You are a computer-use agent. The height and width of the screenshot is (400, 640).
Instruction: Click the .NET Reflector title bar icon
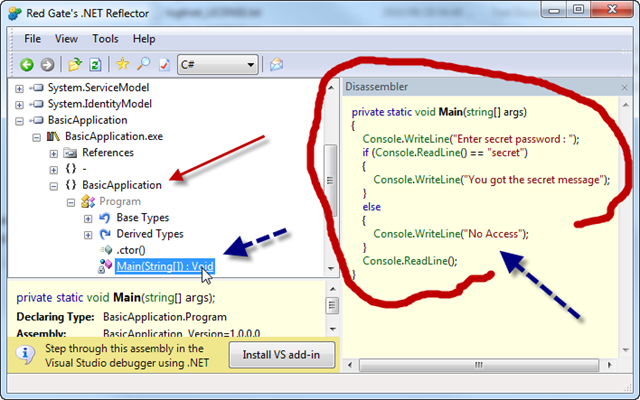click(15, 13)
